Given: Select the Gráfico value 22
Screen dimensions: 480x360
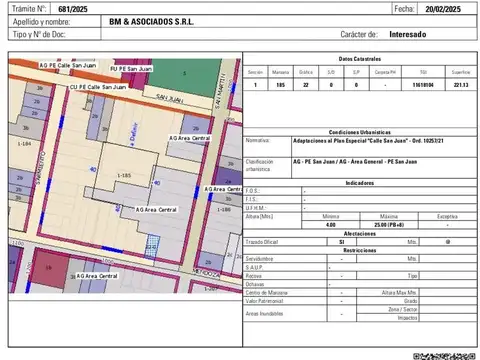Looking at the screenshot, I should click(x=306, y=85).
